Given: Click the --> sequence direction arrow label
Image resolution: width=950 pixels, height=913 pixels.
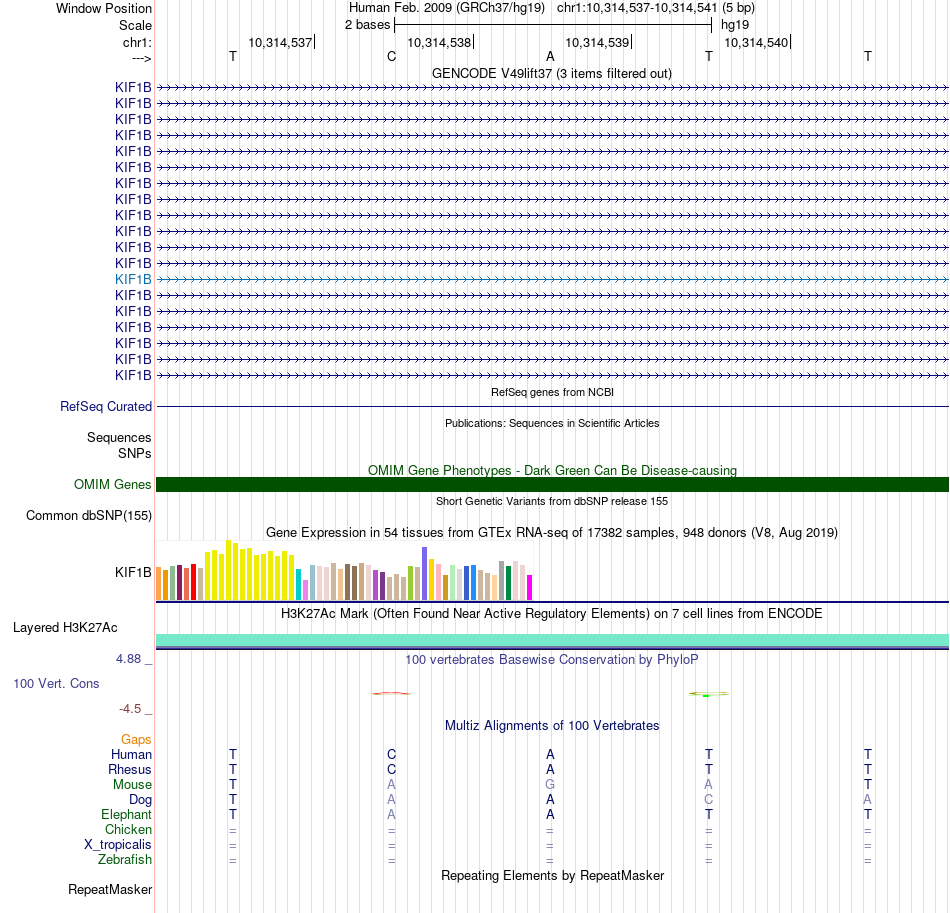Looking at the screenshot, I should pos(142,58).
